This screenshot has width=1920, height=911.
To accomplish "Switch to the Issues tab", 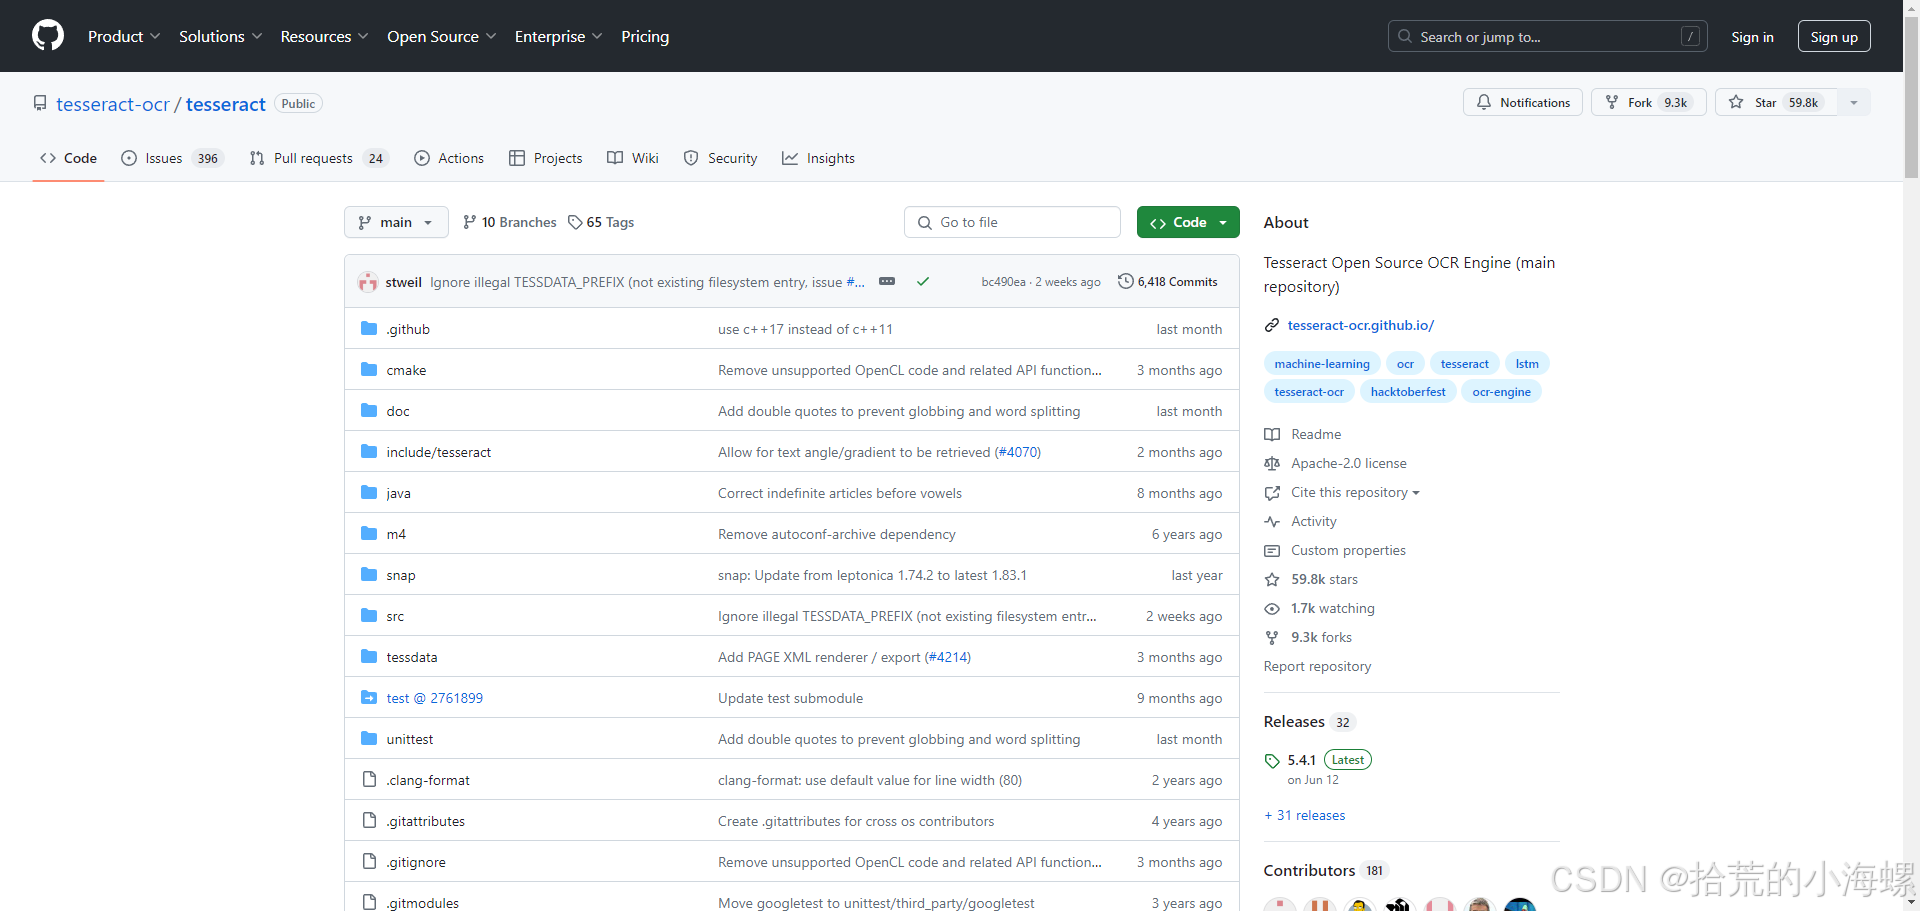I will 171,158.
